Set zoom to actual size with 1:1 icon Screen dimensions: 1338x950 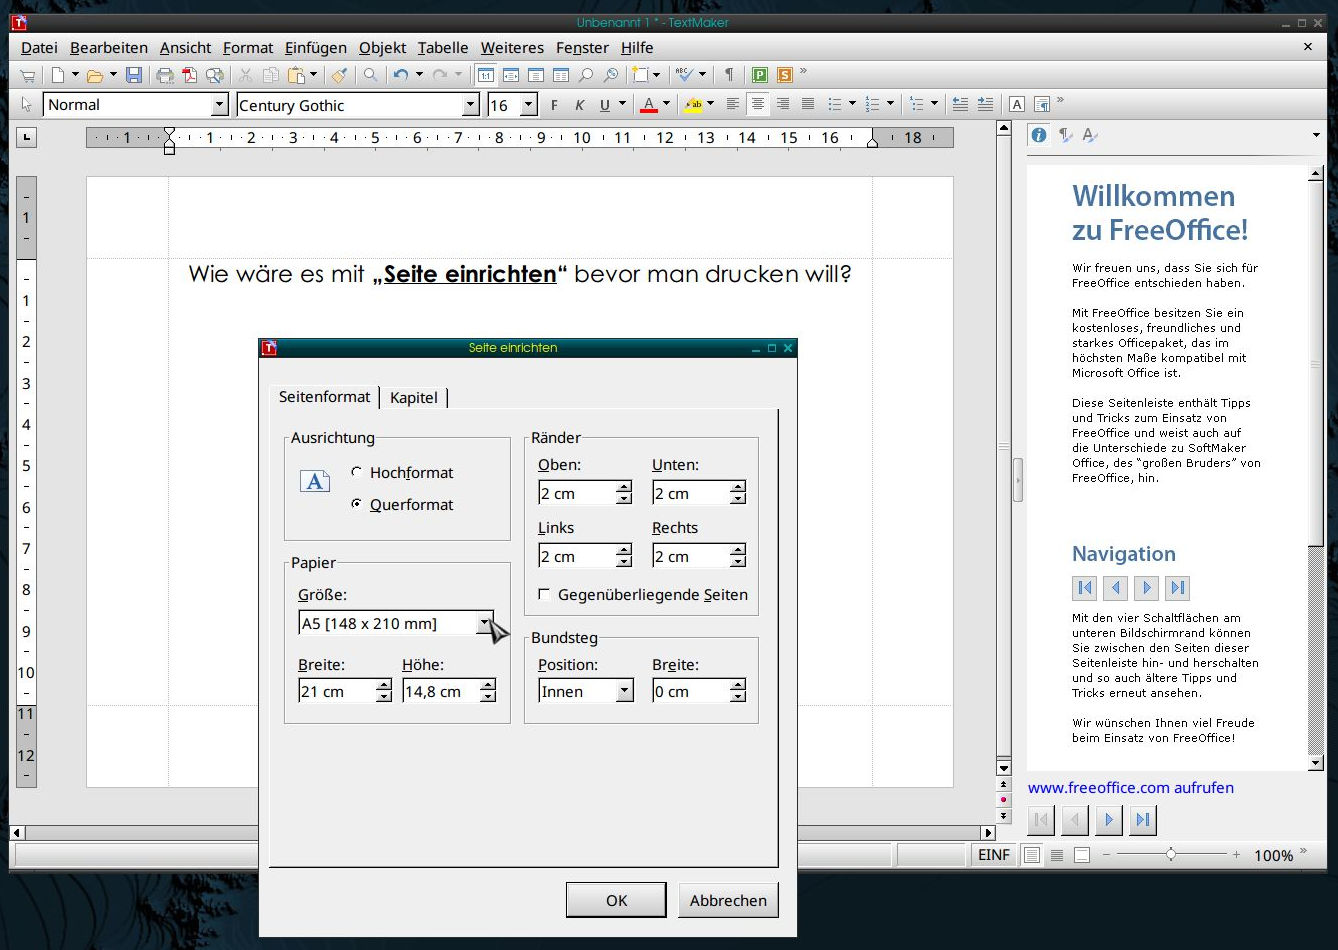coord(486,75)
